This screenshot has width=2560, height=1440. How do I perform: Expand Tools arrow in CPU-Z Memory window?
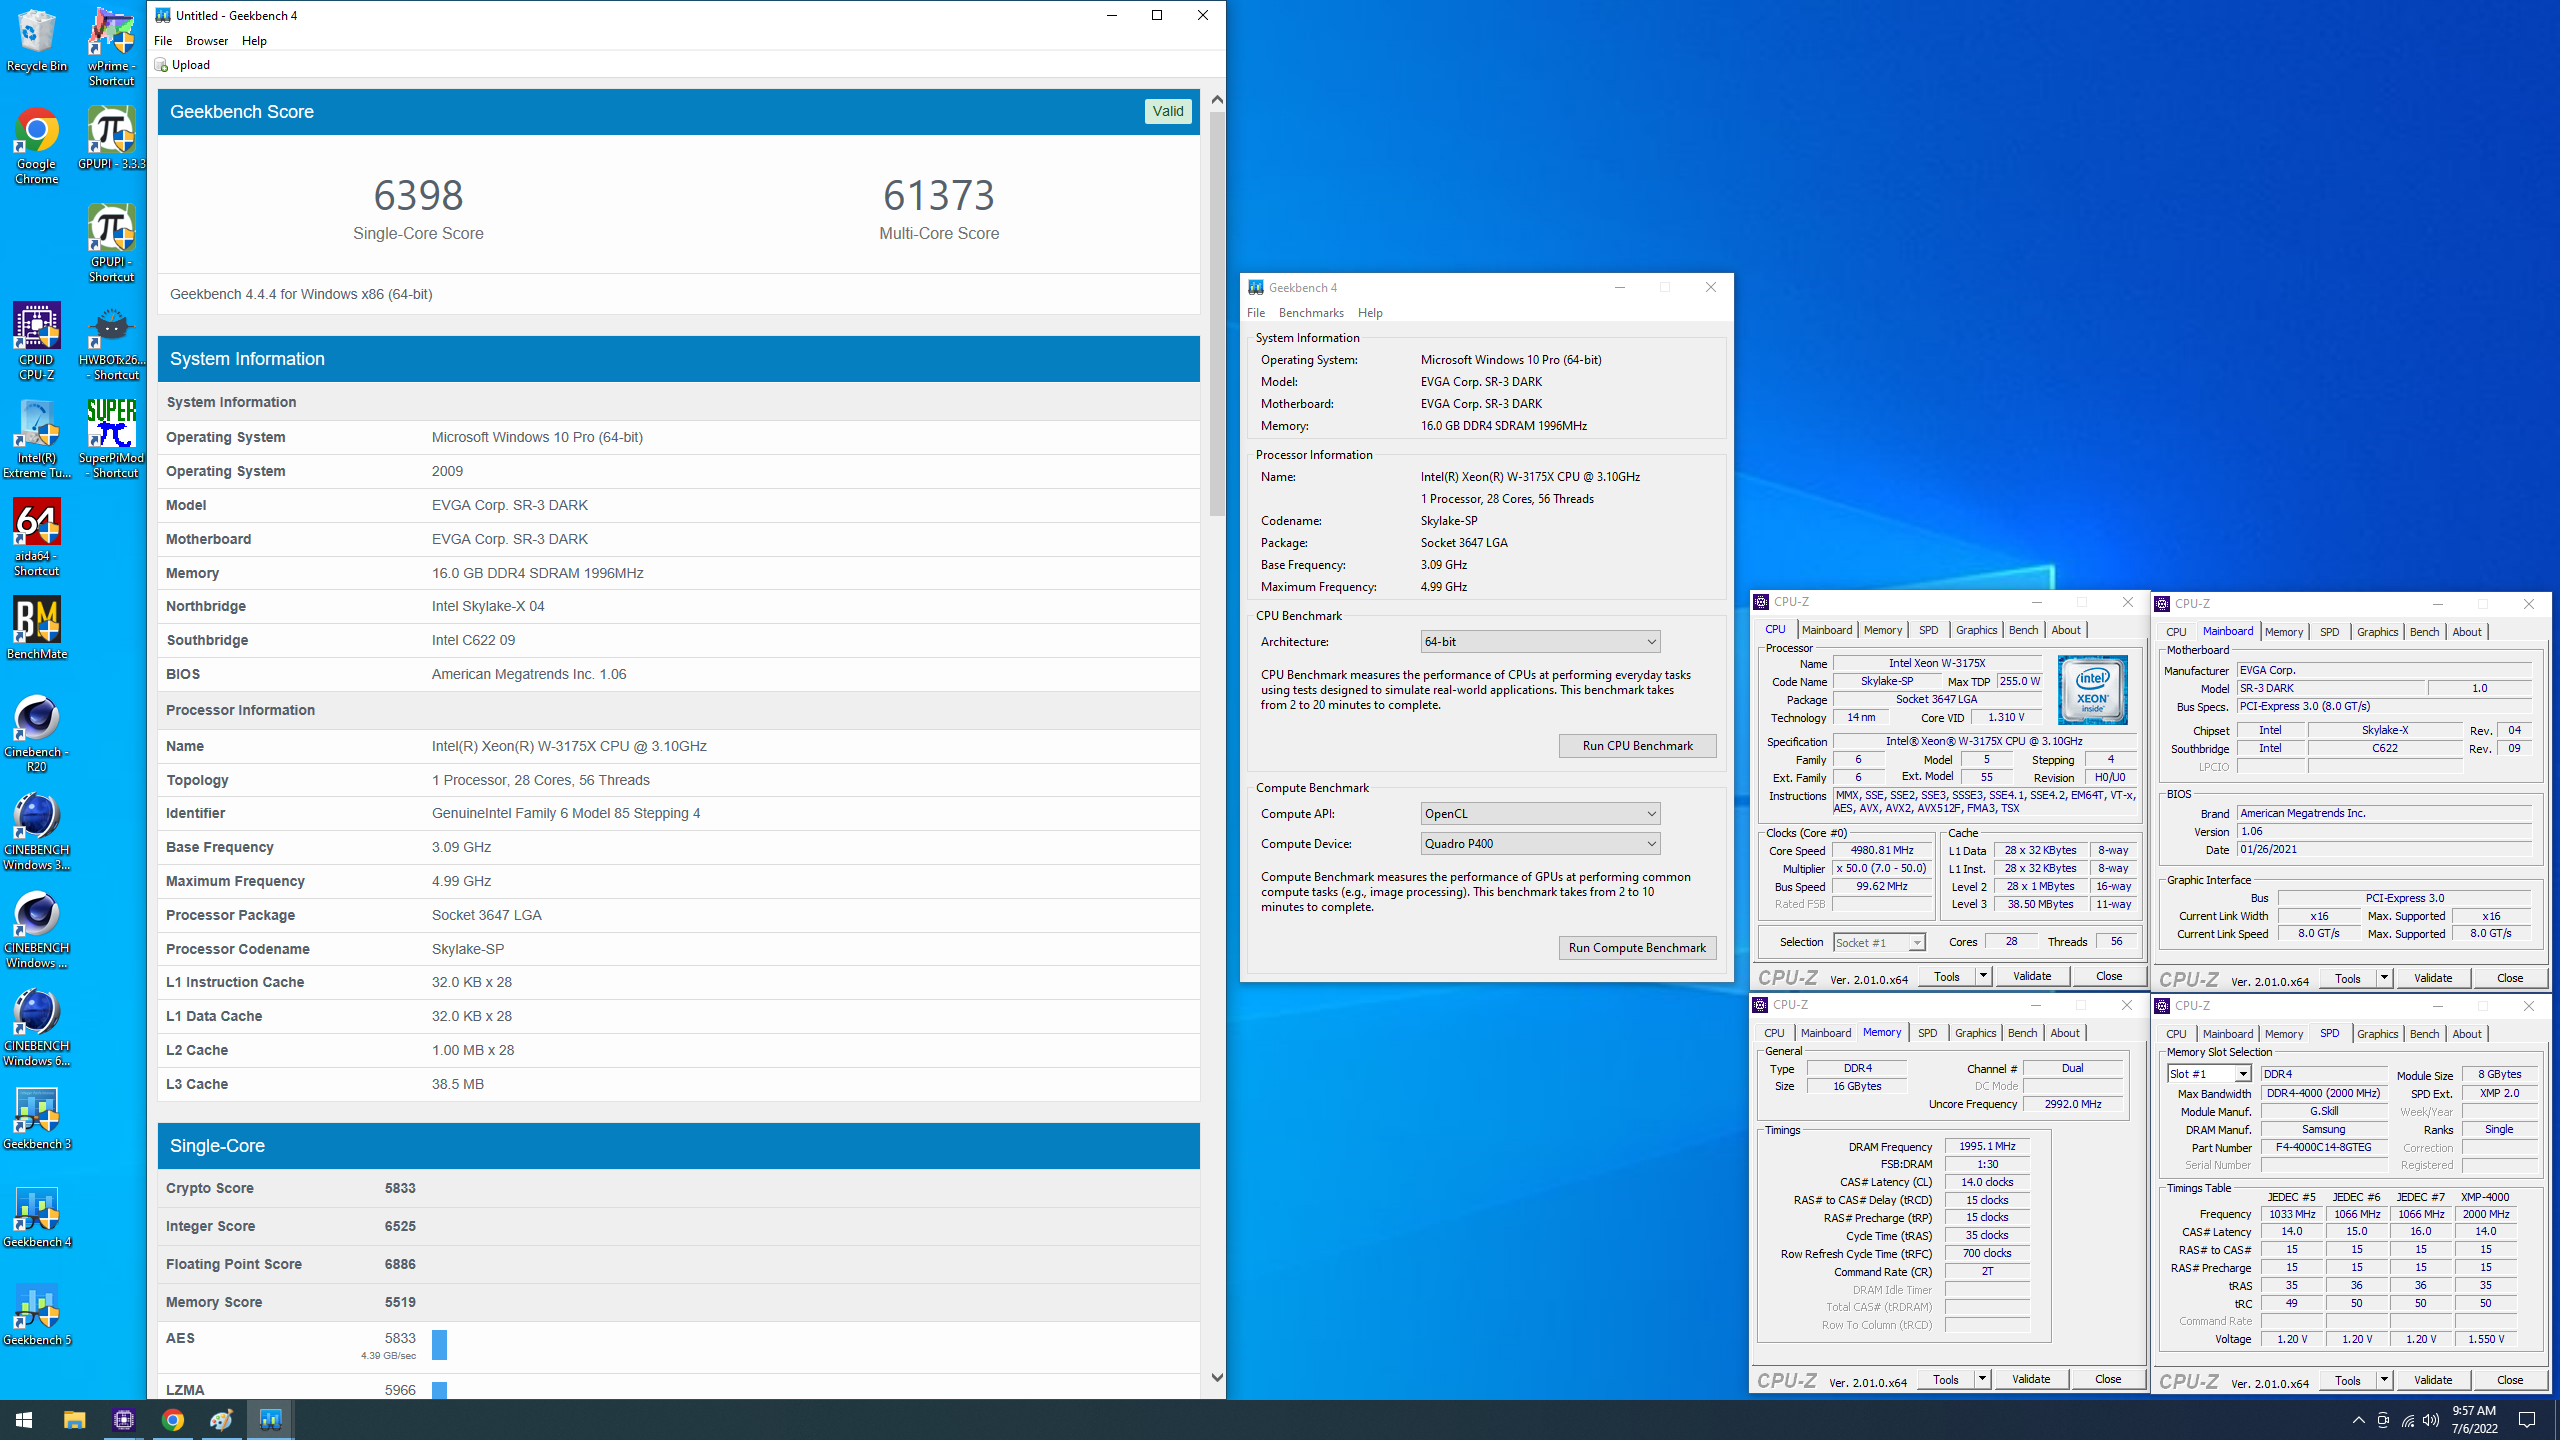[1982, 1379]
